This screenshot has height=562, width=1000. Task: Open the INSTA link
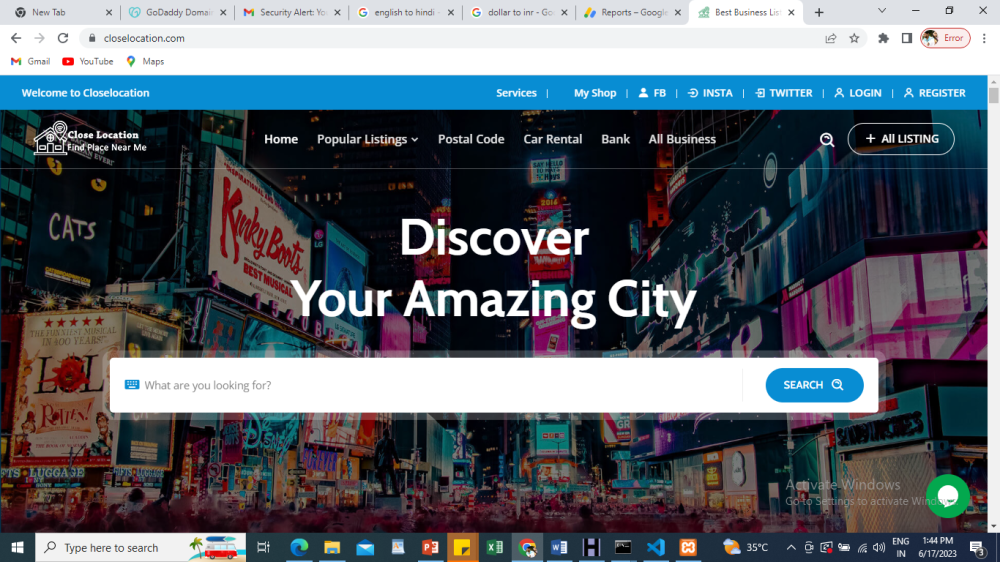[710, 92]
